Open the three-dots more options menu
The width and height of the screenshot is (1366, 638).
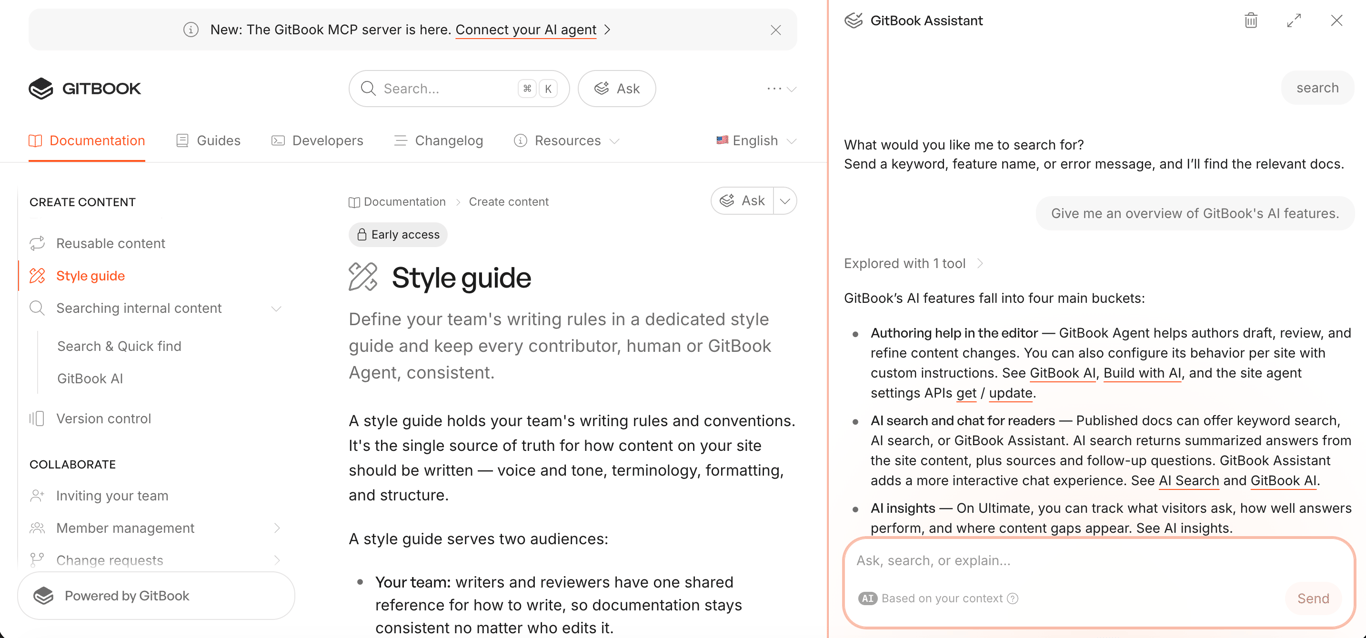coord(781,88)
